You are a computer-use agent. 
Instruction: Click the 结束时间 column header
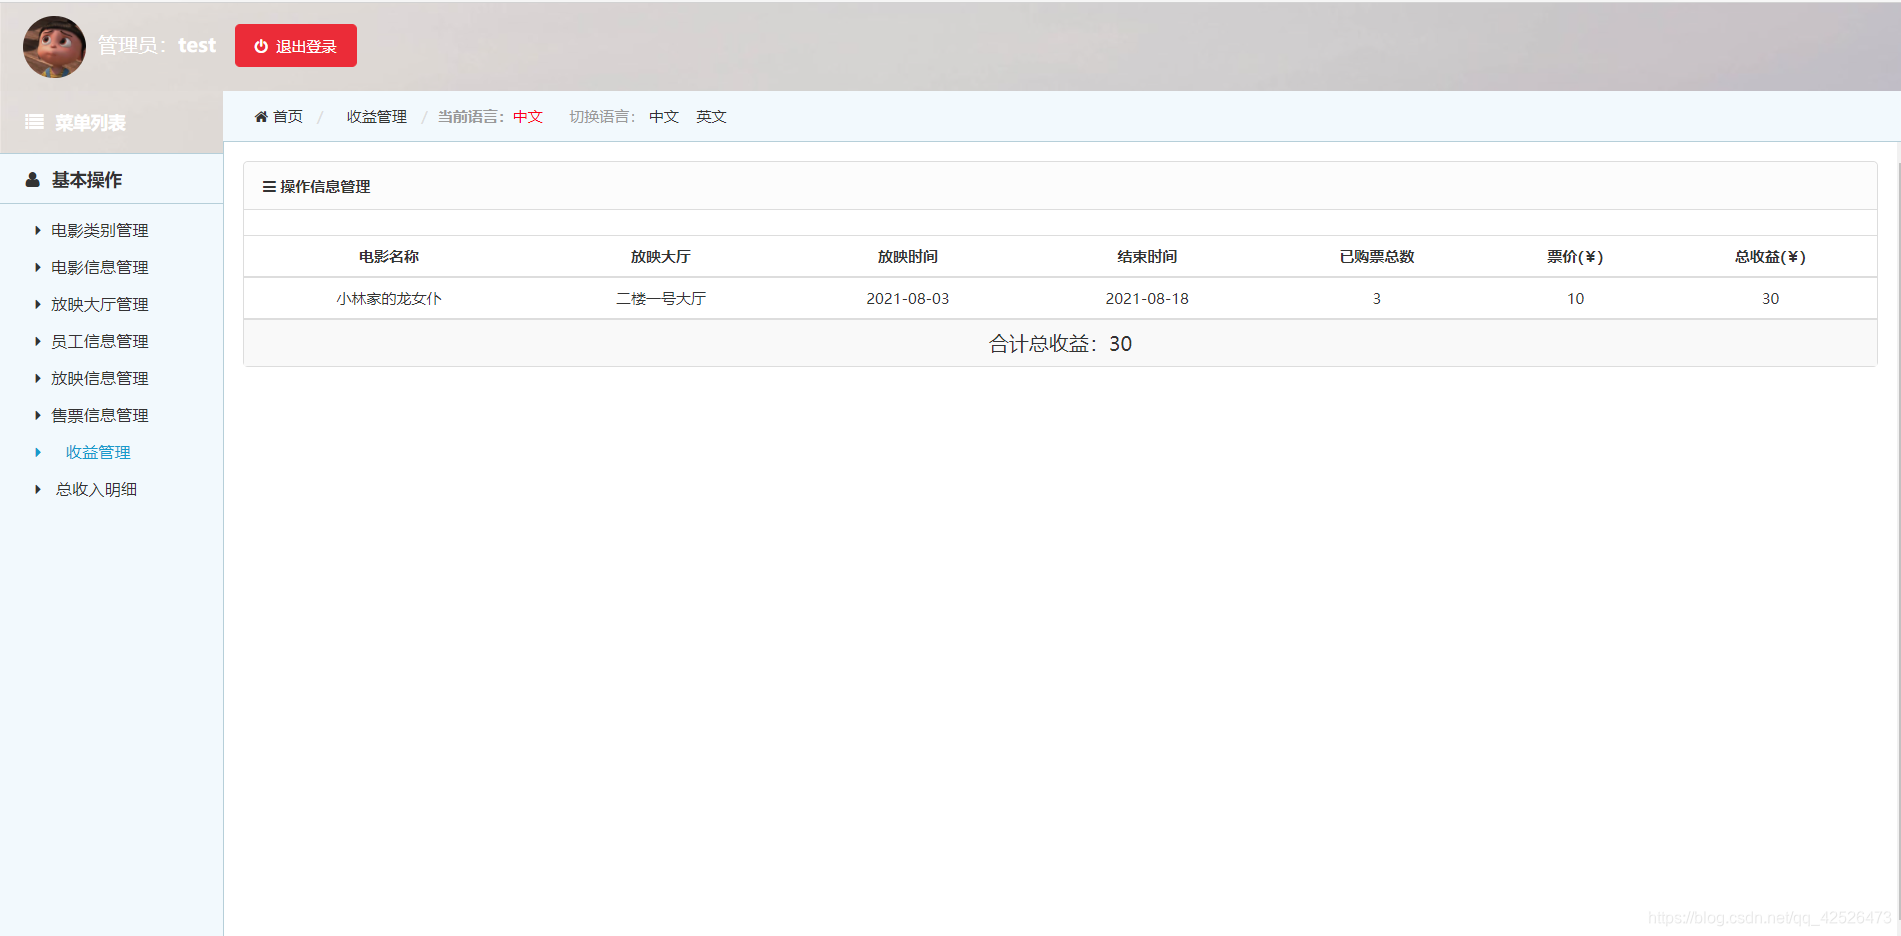click(1147, 257)
